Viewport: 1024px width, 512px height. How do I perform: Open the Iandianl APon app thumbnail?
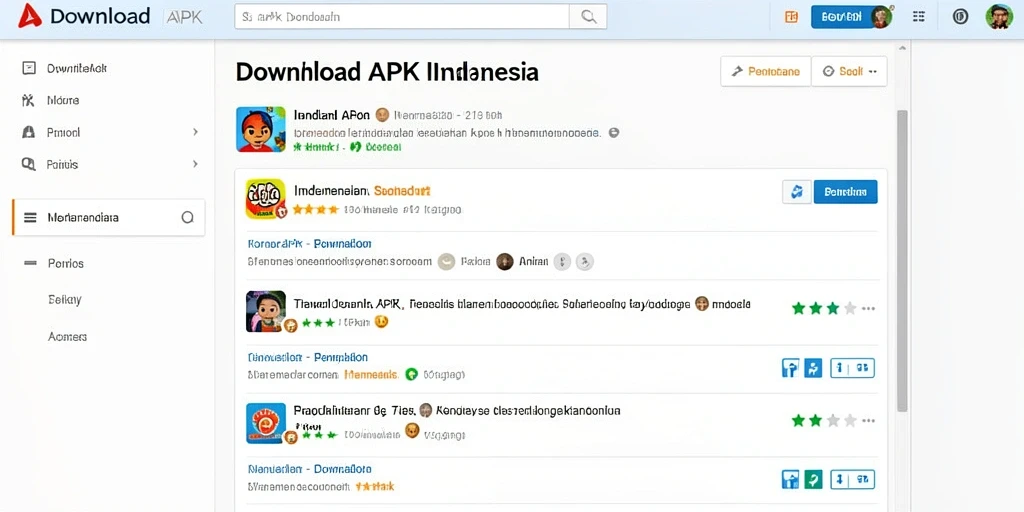[261, 129]
